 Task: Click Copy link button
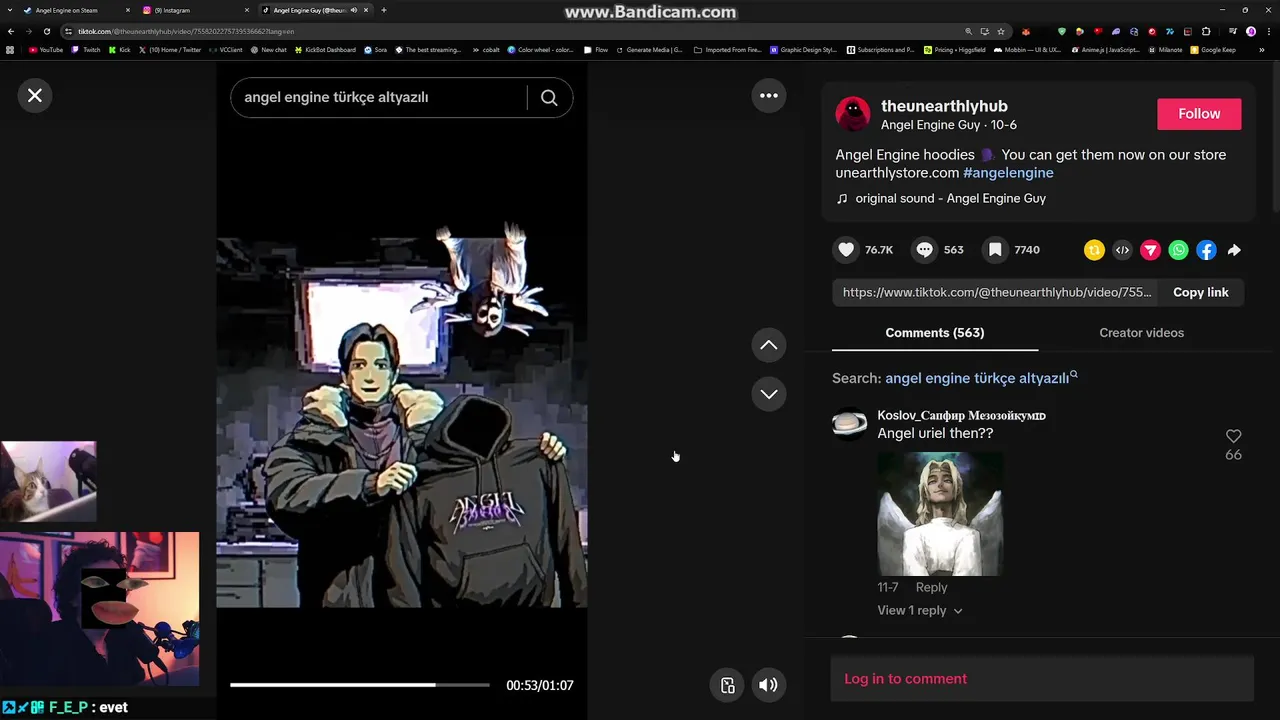coord(1200,292)
